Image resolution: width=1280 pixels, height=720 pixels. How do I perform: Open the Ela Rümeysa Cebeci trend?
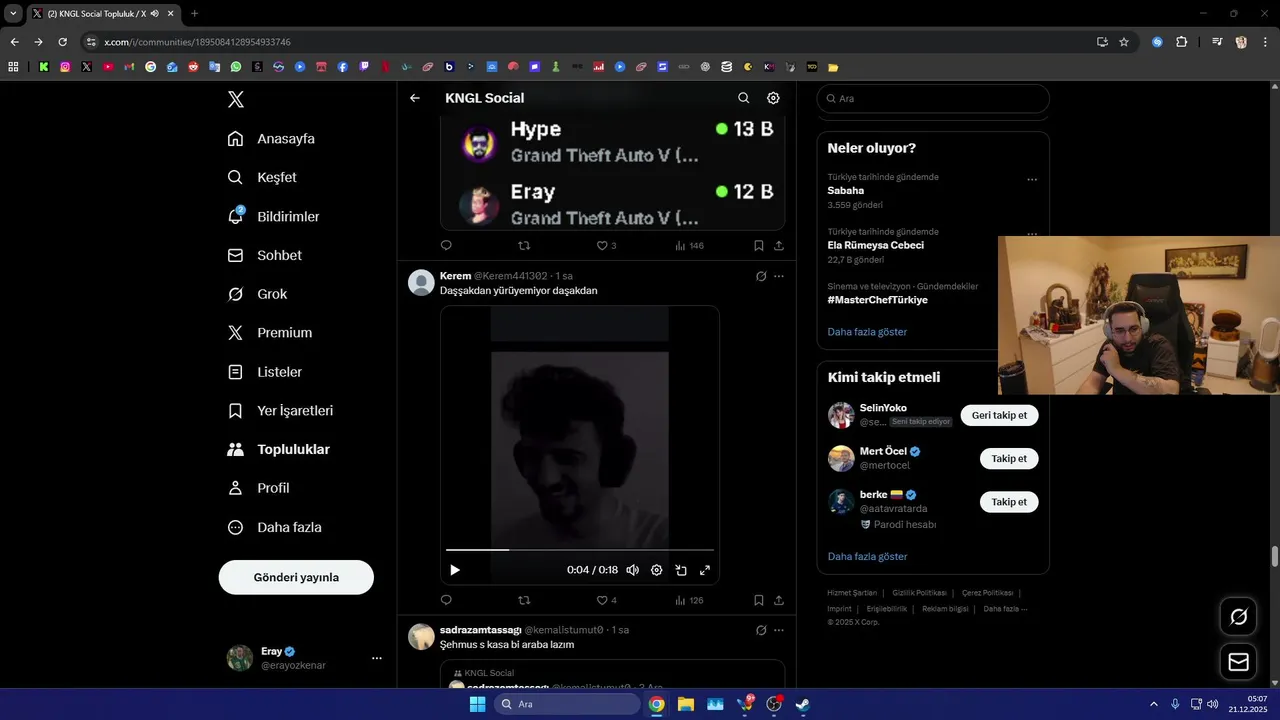coord(876,245)
